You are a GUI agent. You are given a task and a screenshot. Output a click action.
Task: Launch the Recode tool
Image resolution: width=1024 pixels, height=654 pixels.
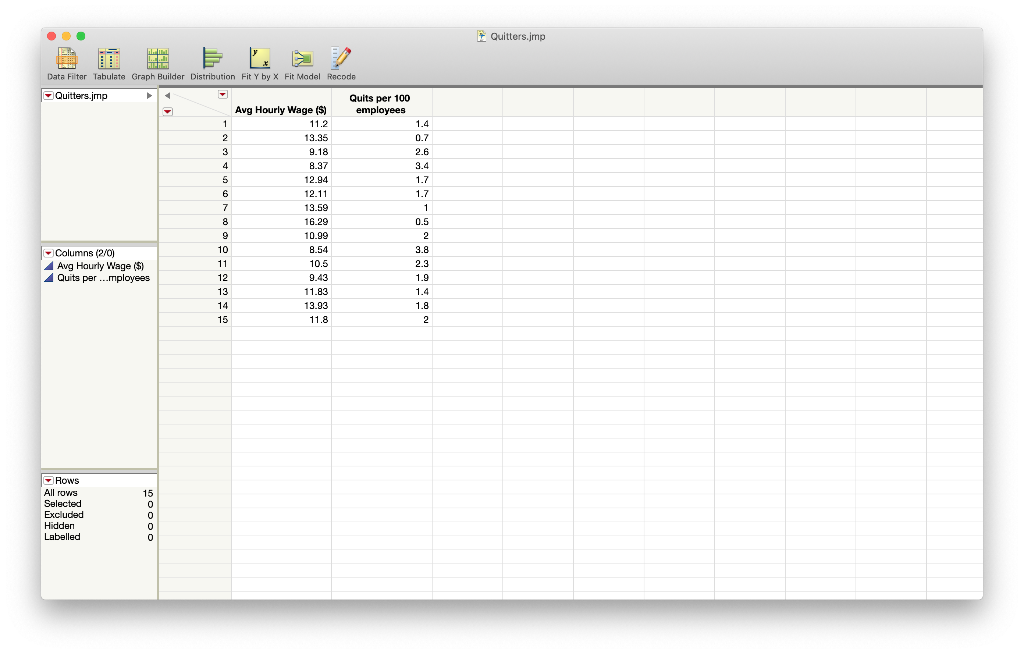coord(340,60)
